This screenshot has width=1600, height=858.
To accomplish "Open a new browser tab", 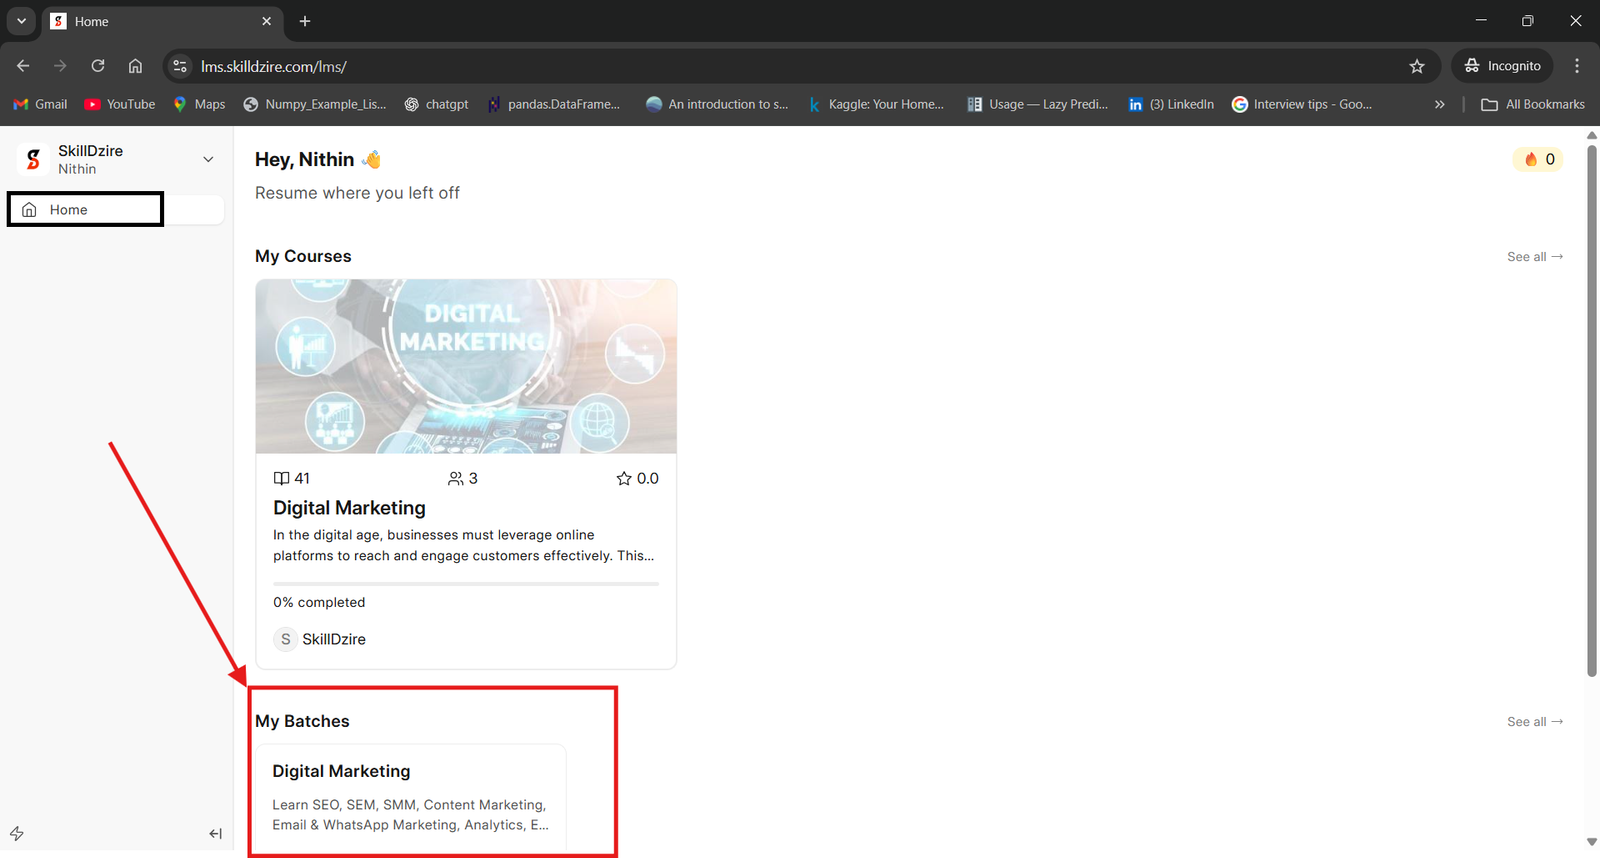I will [x=305, y=21].
